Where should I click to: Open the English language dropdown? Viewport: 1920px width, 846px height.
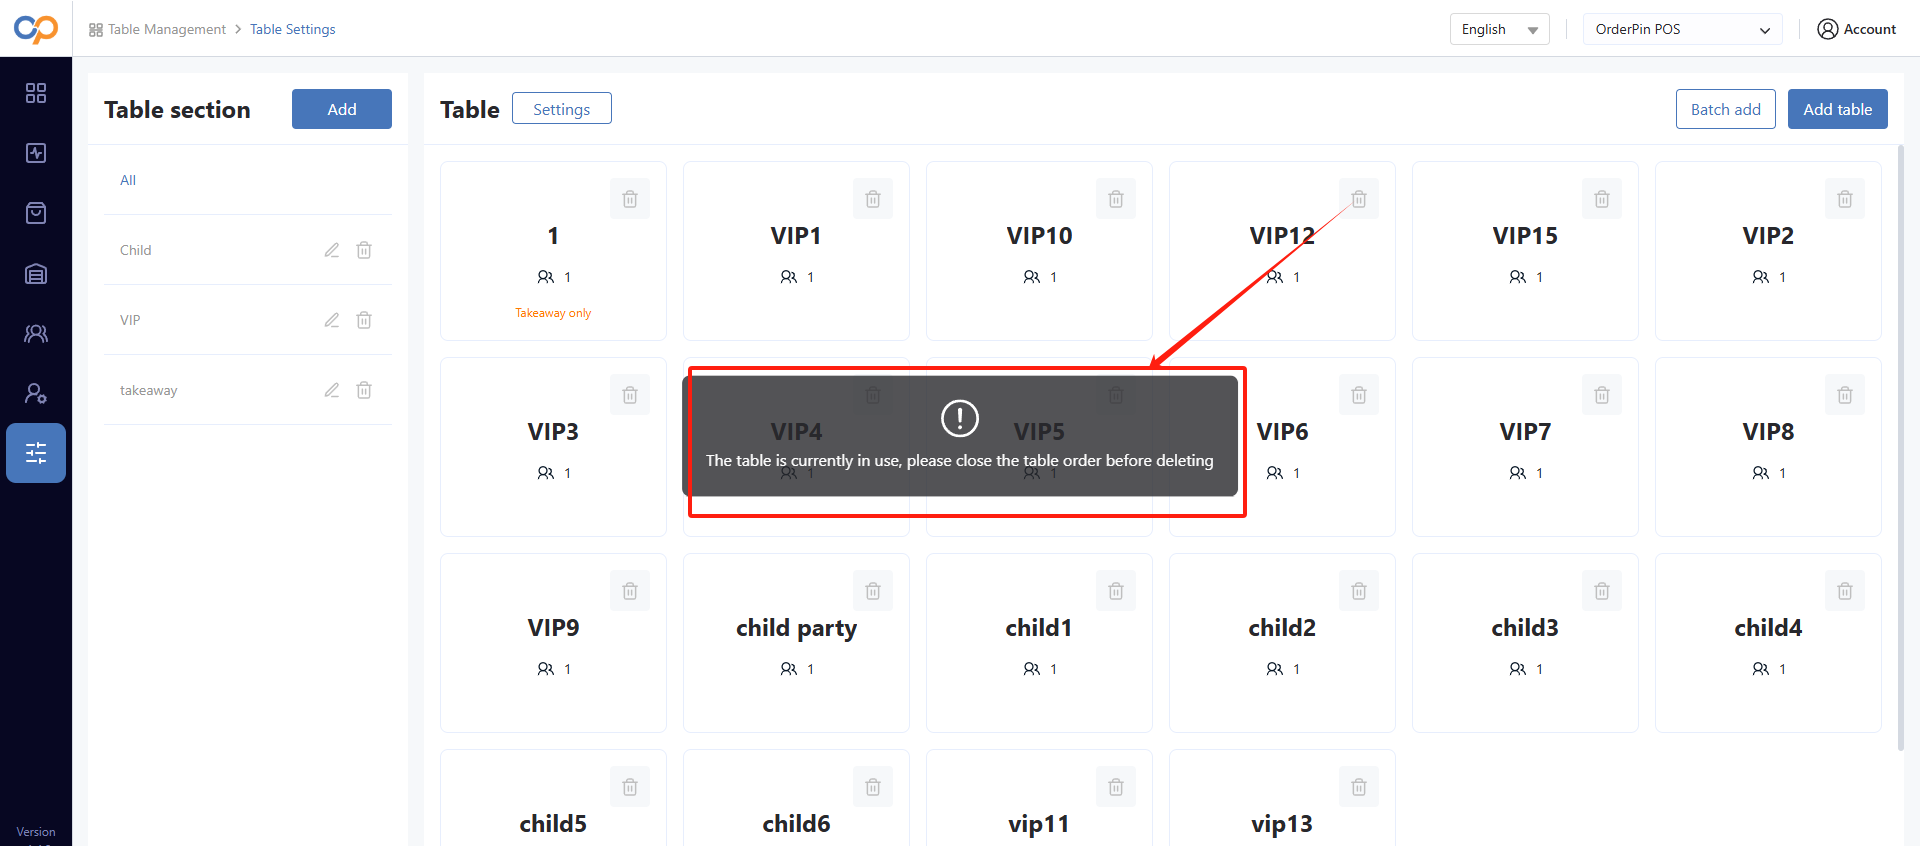pos(1499,29)
